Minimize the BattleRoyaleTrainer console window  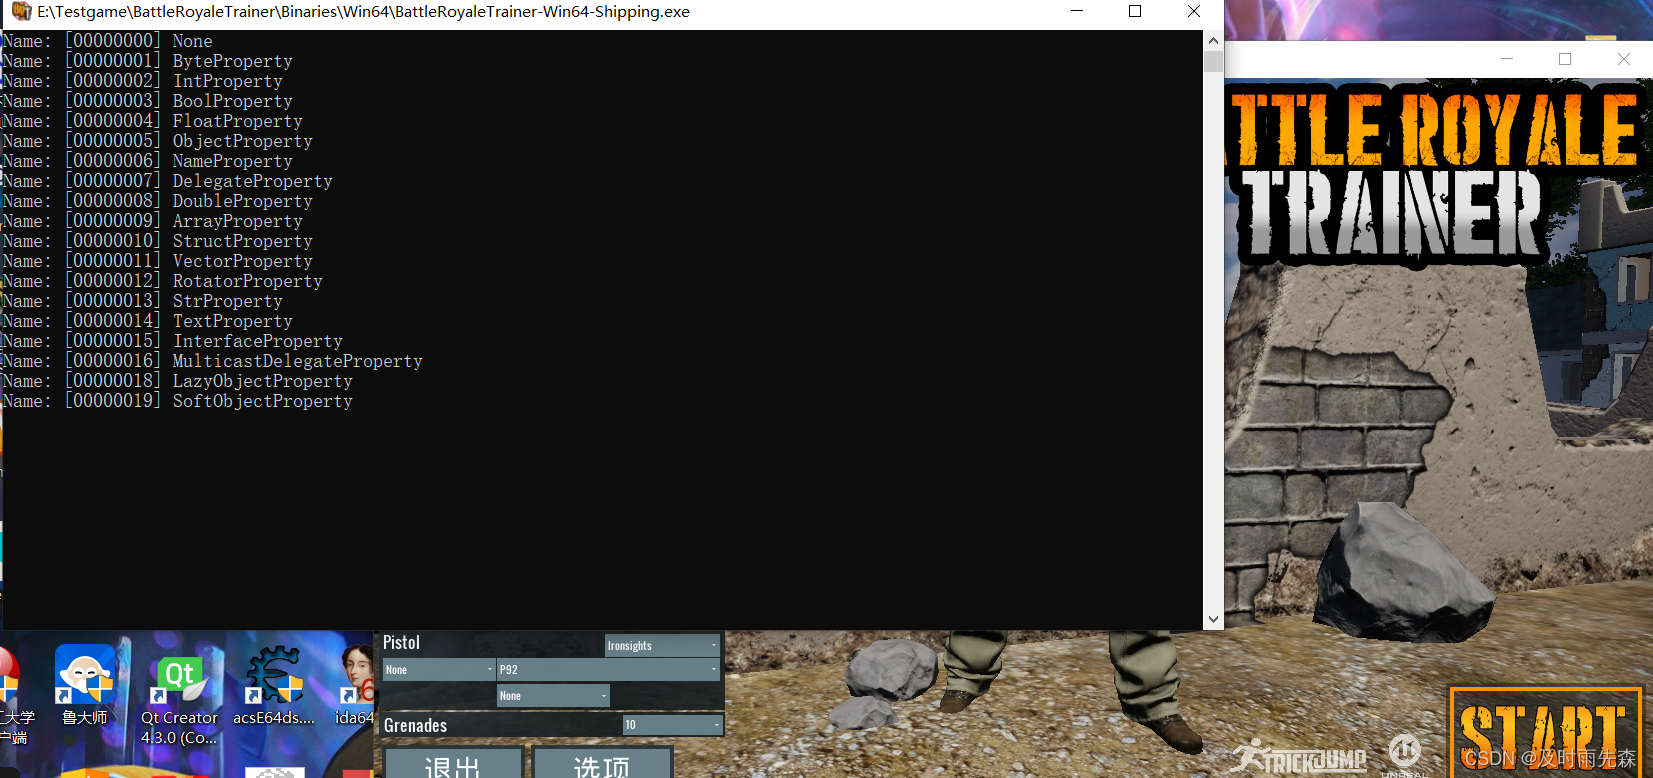pyautogui.click(x=1077, y=11)
